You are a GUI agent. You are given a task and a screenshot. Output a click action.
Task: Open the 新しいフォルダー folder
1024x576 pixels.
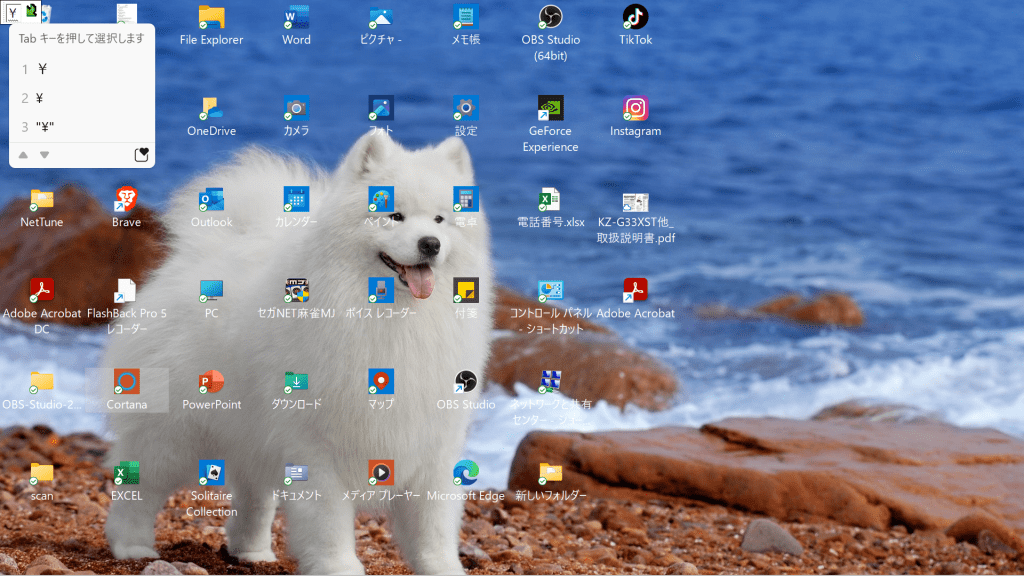[550, 473]
